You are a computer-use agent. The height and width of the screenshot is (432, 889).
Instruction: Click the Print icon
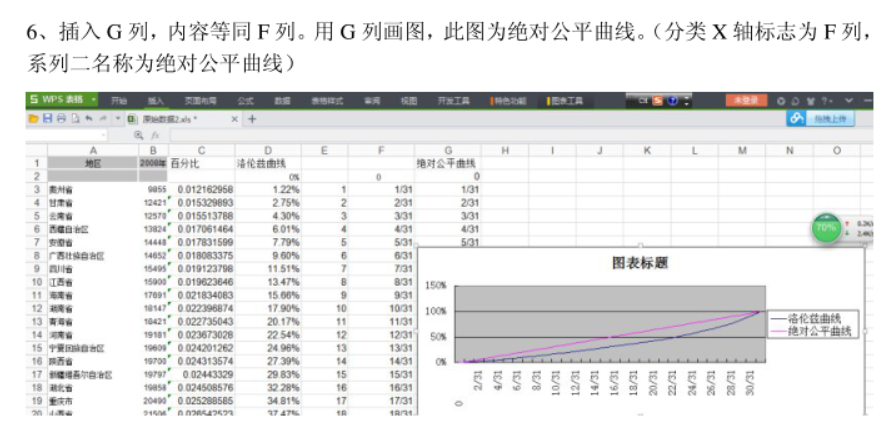[61, 119]
